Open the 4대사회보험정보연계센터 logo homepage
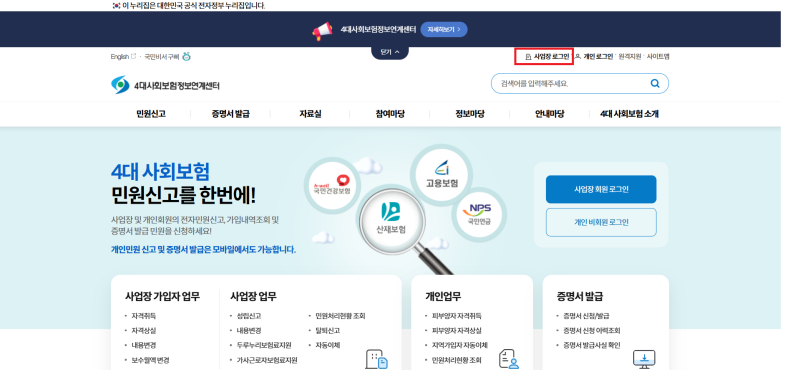Image resolution: width=800 pixels, height=370 pixels. [165, 85]
